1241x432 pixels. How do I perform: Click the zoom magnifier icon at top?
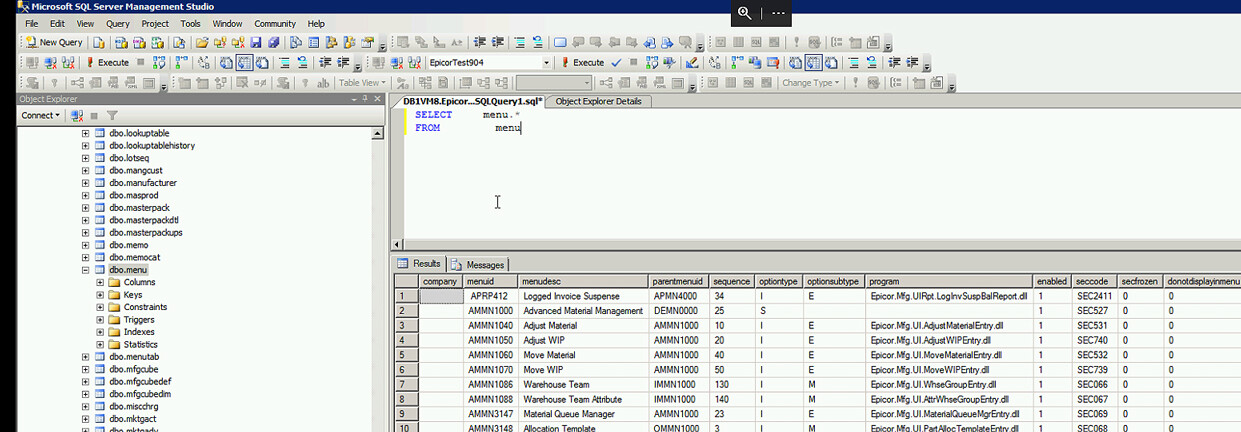pos(744,13)
